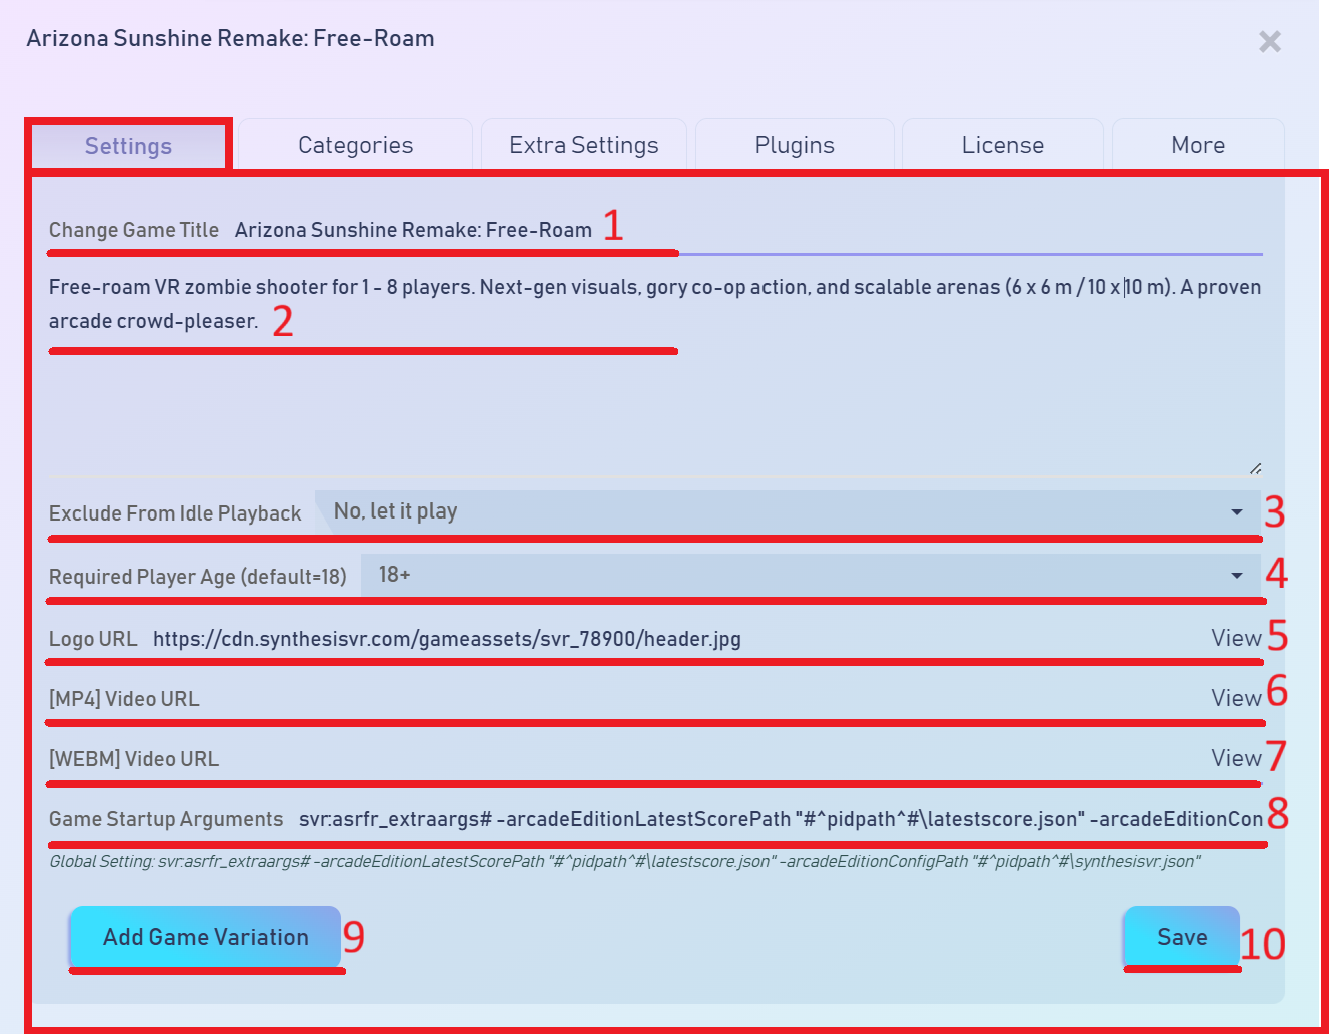Image resolution: width=1329 pixels, height=1034 pixels.
Task: Open the Required Player Age dropdown
Action: [x=811, y=575]
